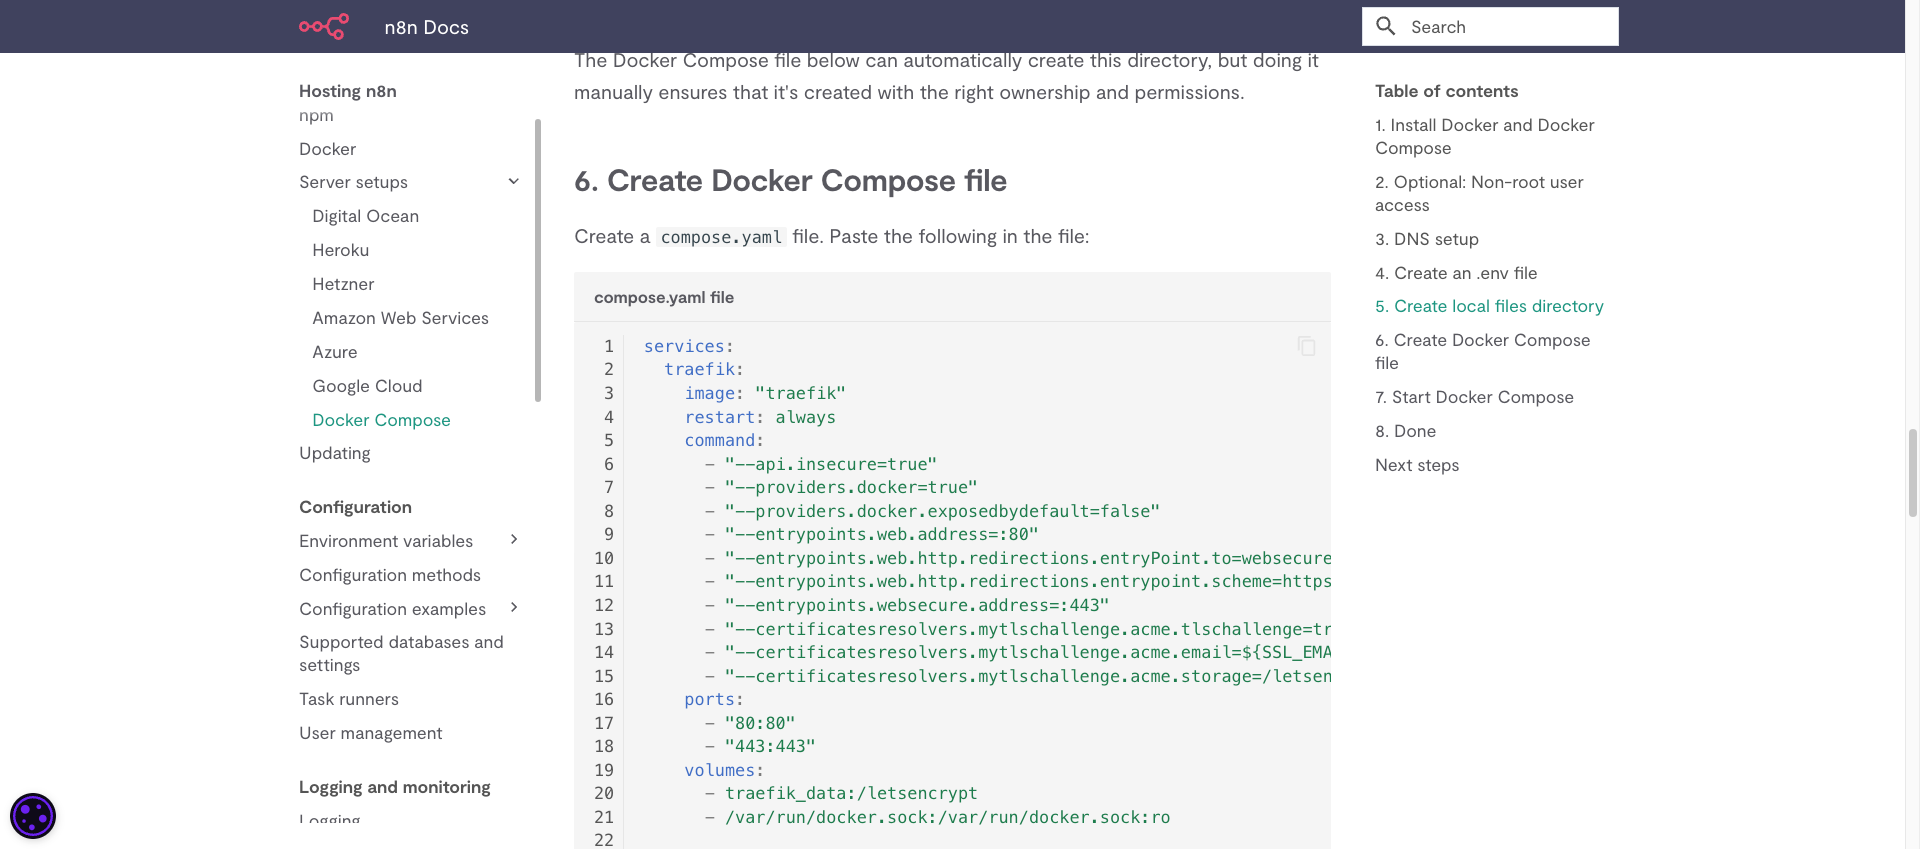The width and height of the screenshot is (1920, 849).
Task: Open the Task runners page
Action: click(348, 699)
